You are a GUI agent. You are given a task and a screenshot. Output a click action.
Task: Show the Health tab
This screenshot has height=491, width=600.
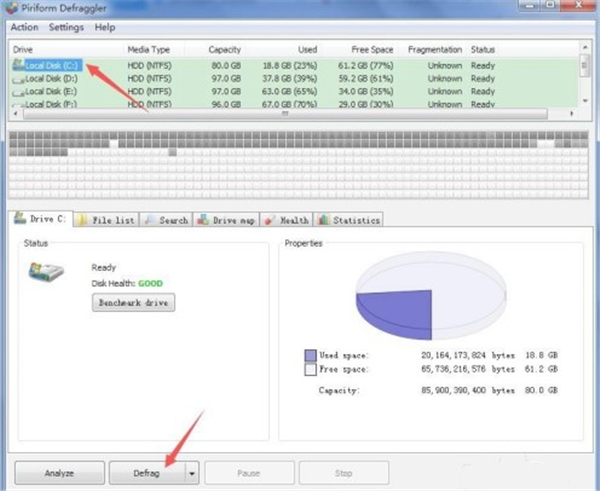pos(288,220)
